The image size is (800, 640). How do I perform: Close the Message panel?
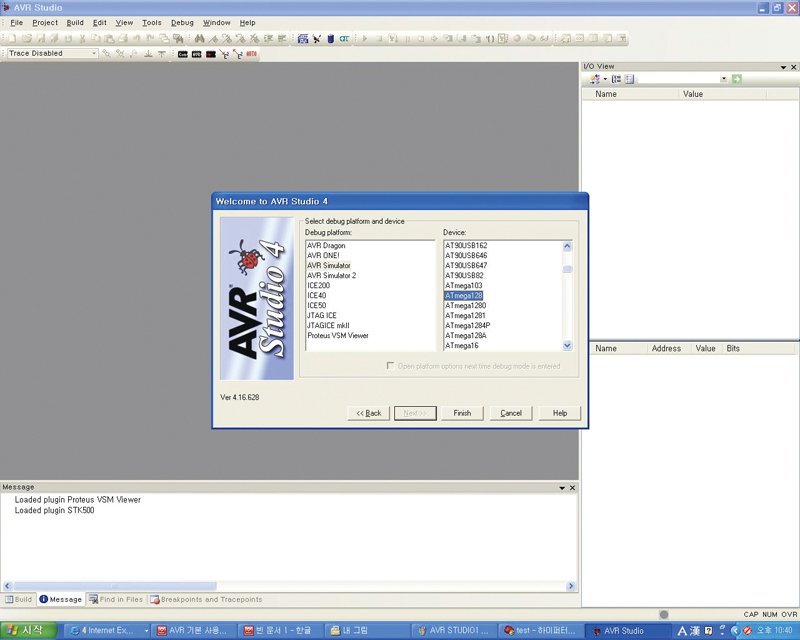[572, 488]
